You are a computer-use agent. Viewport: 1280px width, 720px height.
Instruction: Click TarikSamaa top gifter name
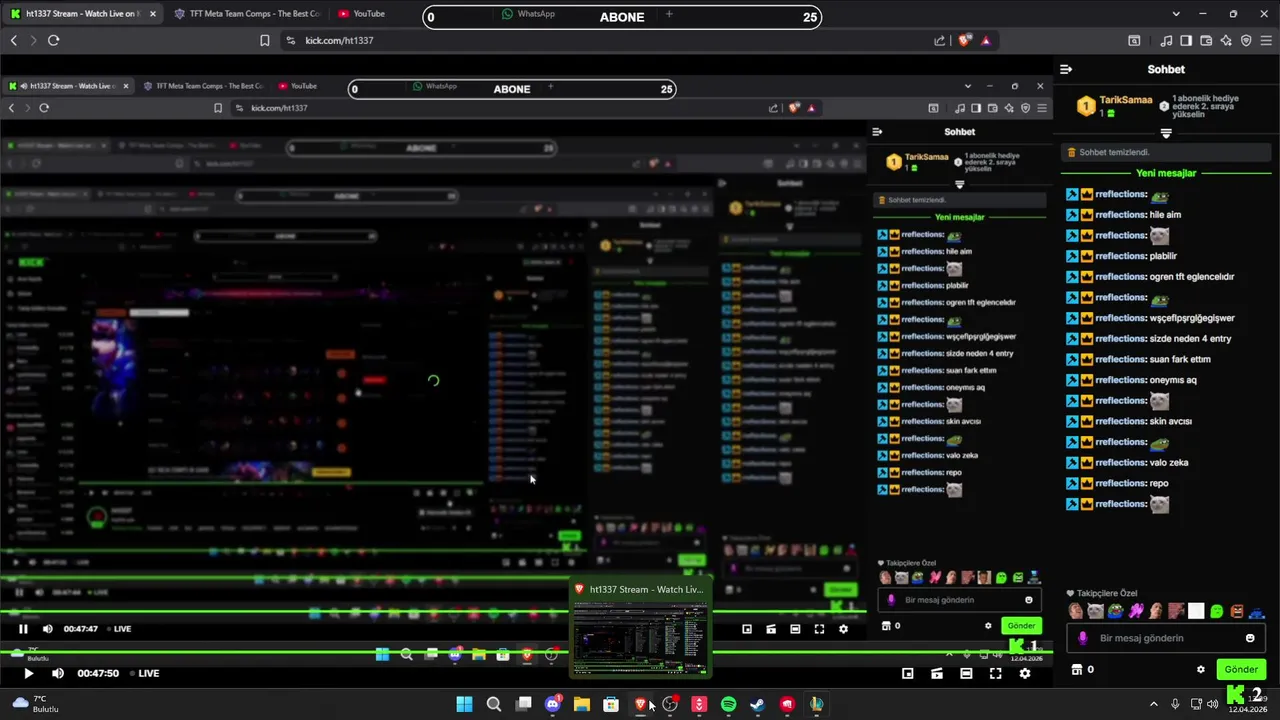pyautogui.click(x=1126, y=101)
